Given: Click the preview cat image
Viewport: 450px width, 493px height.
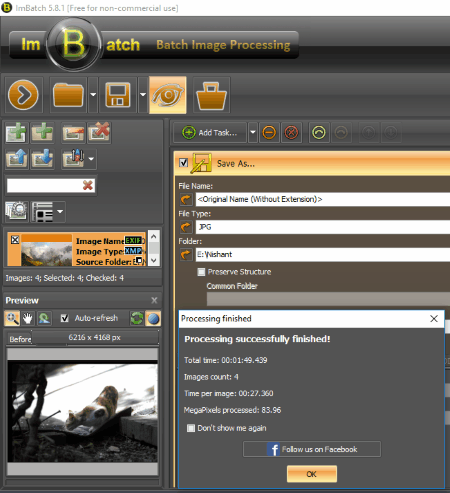Looking at the screenshot, I should [83, 412].
